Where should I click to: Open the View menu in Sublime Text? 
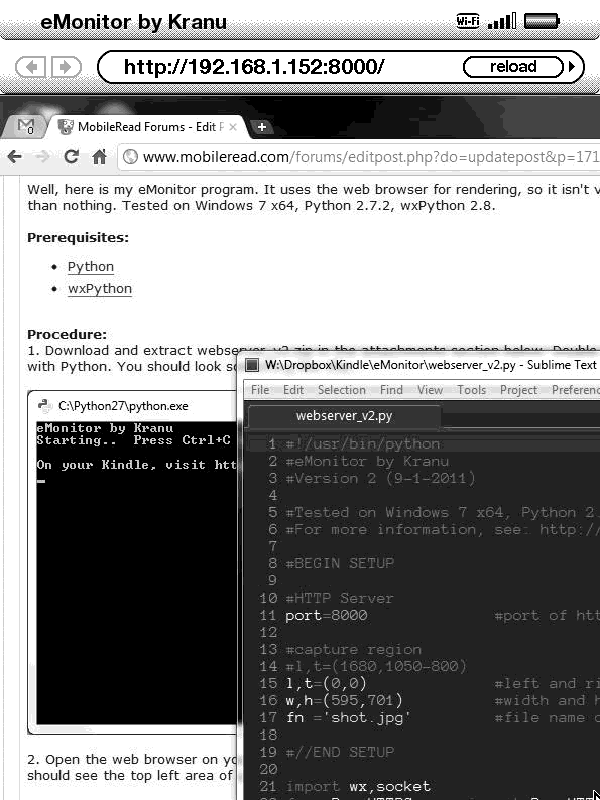point(430,390)
